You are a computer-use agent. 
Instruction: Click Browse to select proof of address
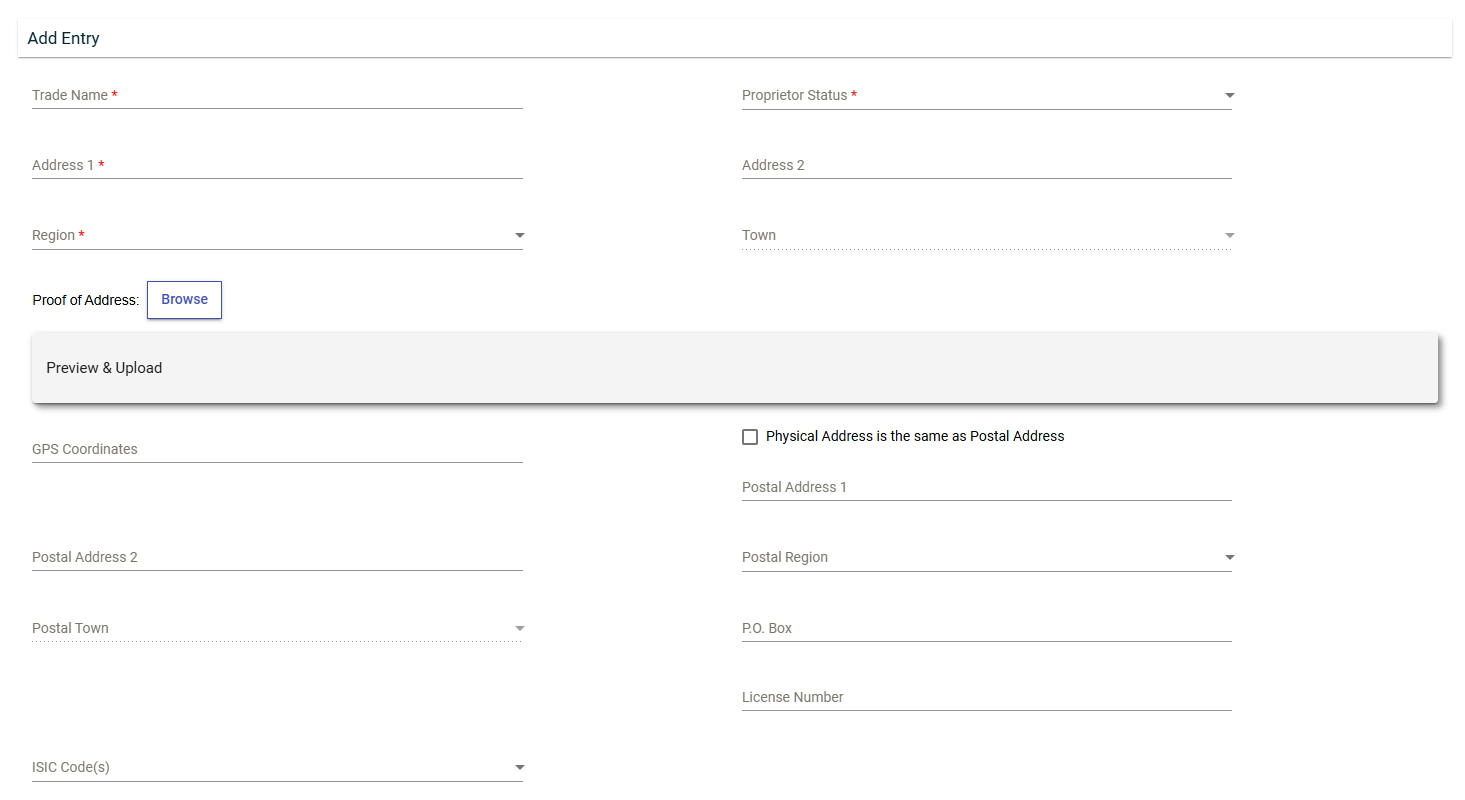(x=184, y=300)
